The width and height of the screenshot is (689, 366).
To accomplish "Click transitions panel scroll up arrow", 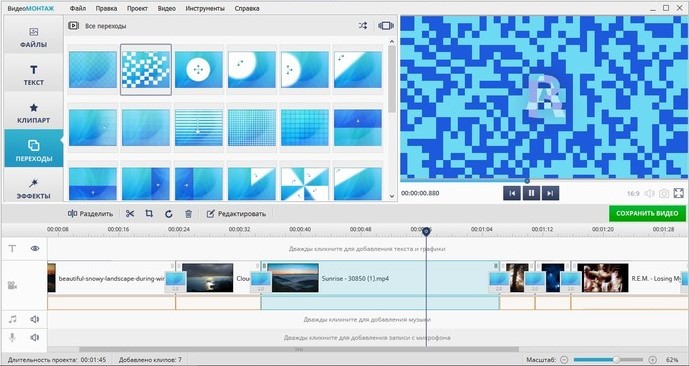I will 392,41.
